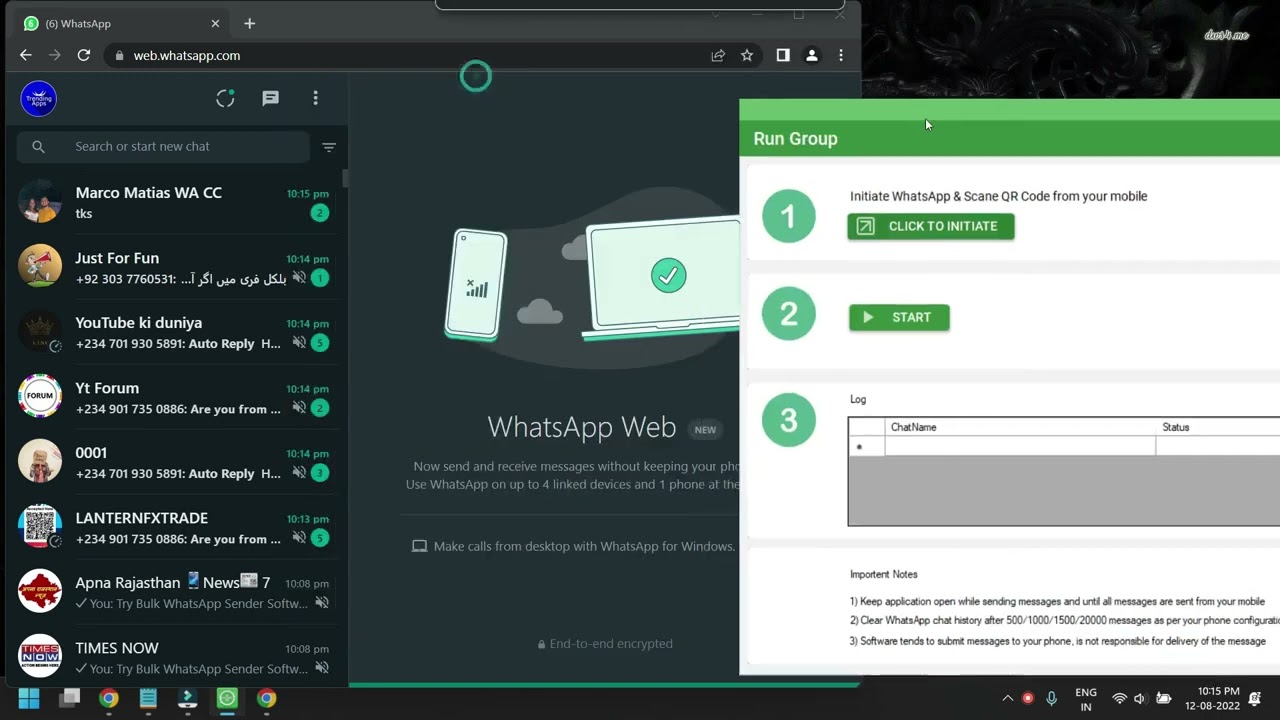
Task: Open Chrome profile icon
Action: click(812, 55)
